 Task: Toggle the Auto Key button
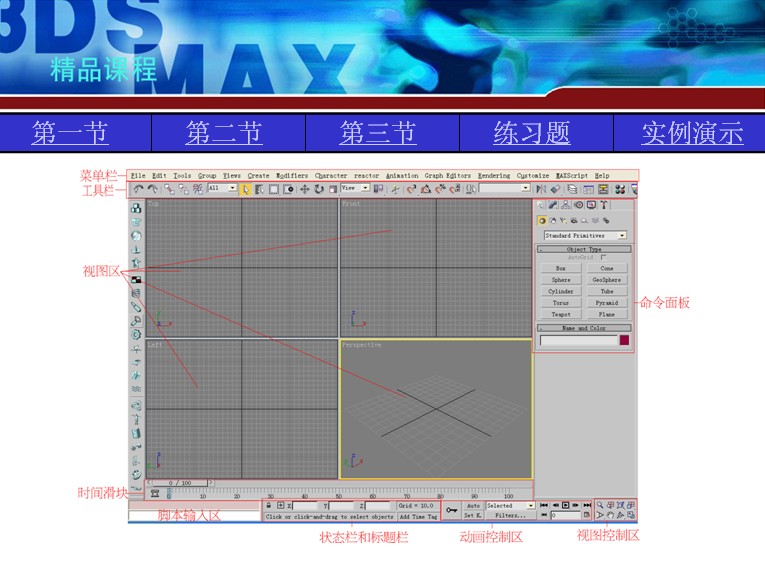[x=473, y=506]
